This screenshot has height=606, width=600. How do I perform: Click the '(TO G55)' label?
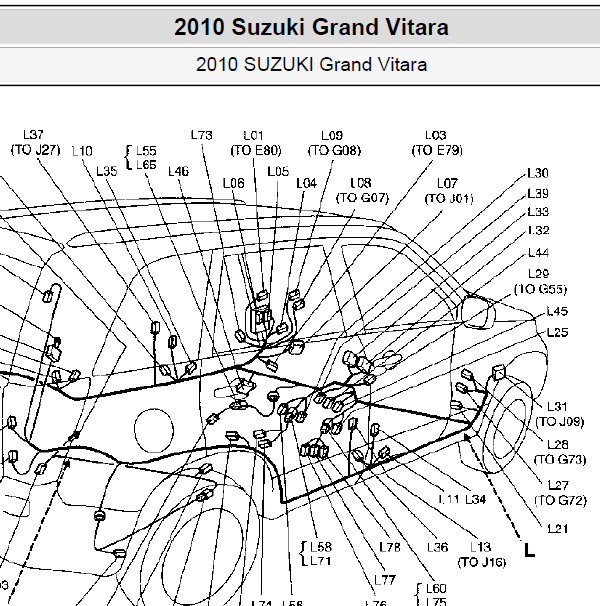[540, 289]
